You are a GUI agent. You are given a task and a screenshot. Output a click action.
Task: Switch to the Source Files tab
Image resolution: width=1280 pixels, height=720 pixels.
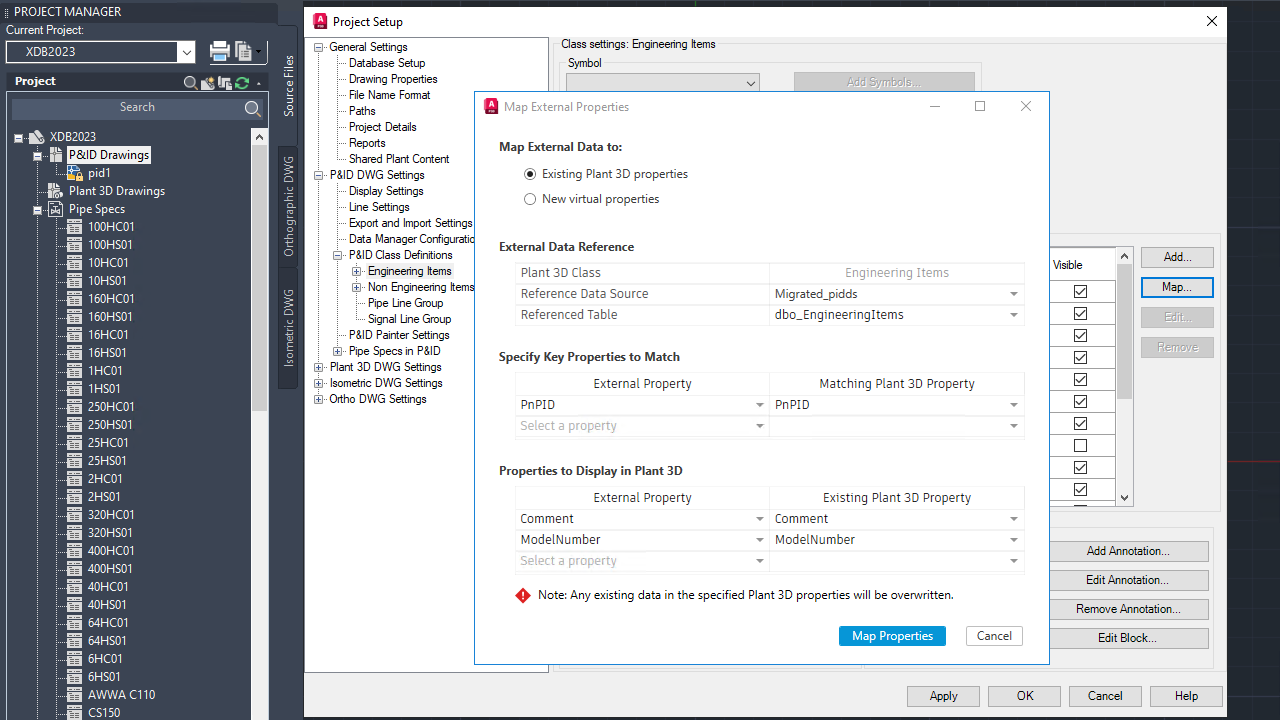point(289,86)
